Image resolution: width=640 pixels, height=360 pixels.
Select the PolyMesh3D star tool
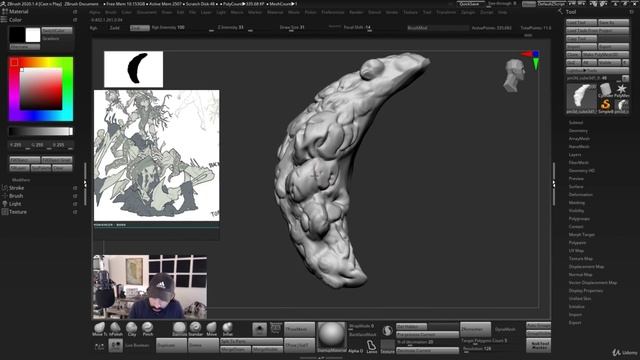pyautogui.click(x=622, y=90)
